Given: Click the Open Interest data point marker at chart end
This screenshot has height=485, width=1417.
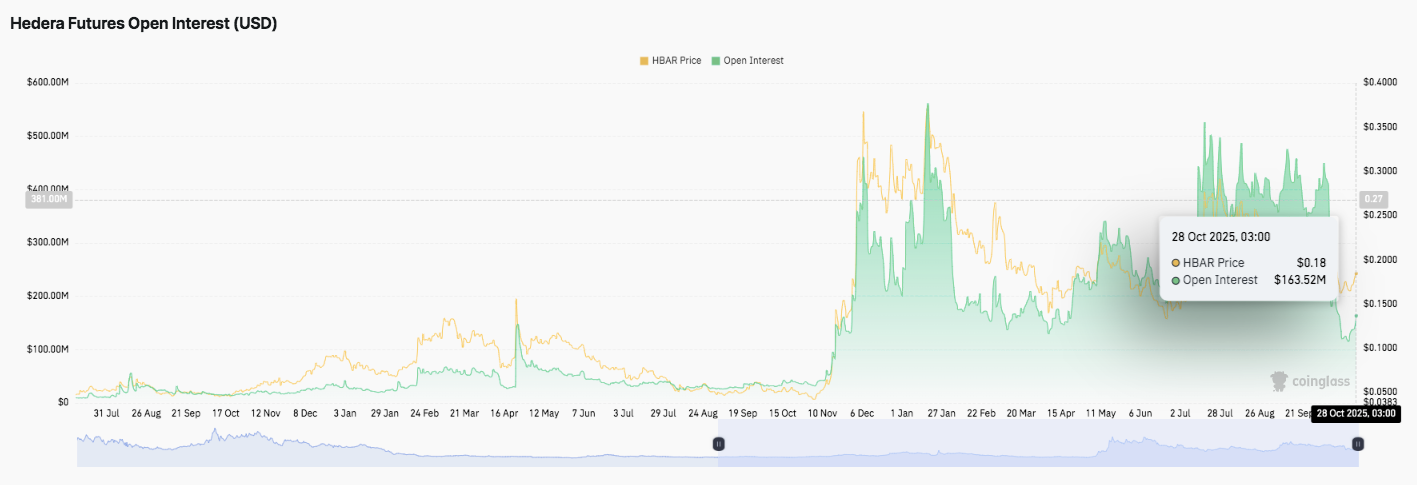Looking at the screenshot, I should click(1356, 316).
